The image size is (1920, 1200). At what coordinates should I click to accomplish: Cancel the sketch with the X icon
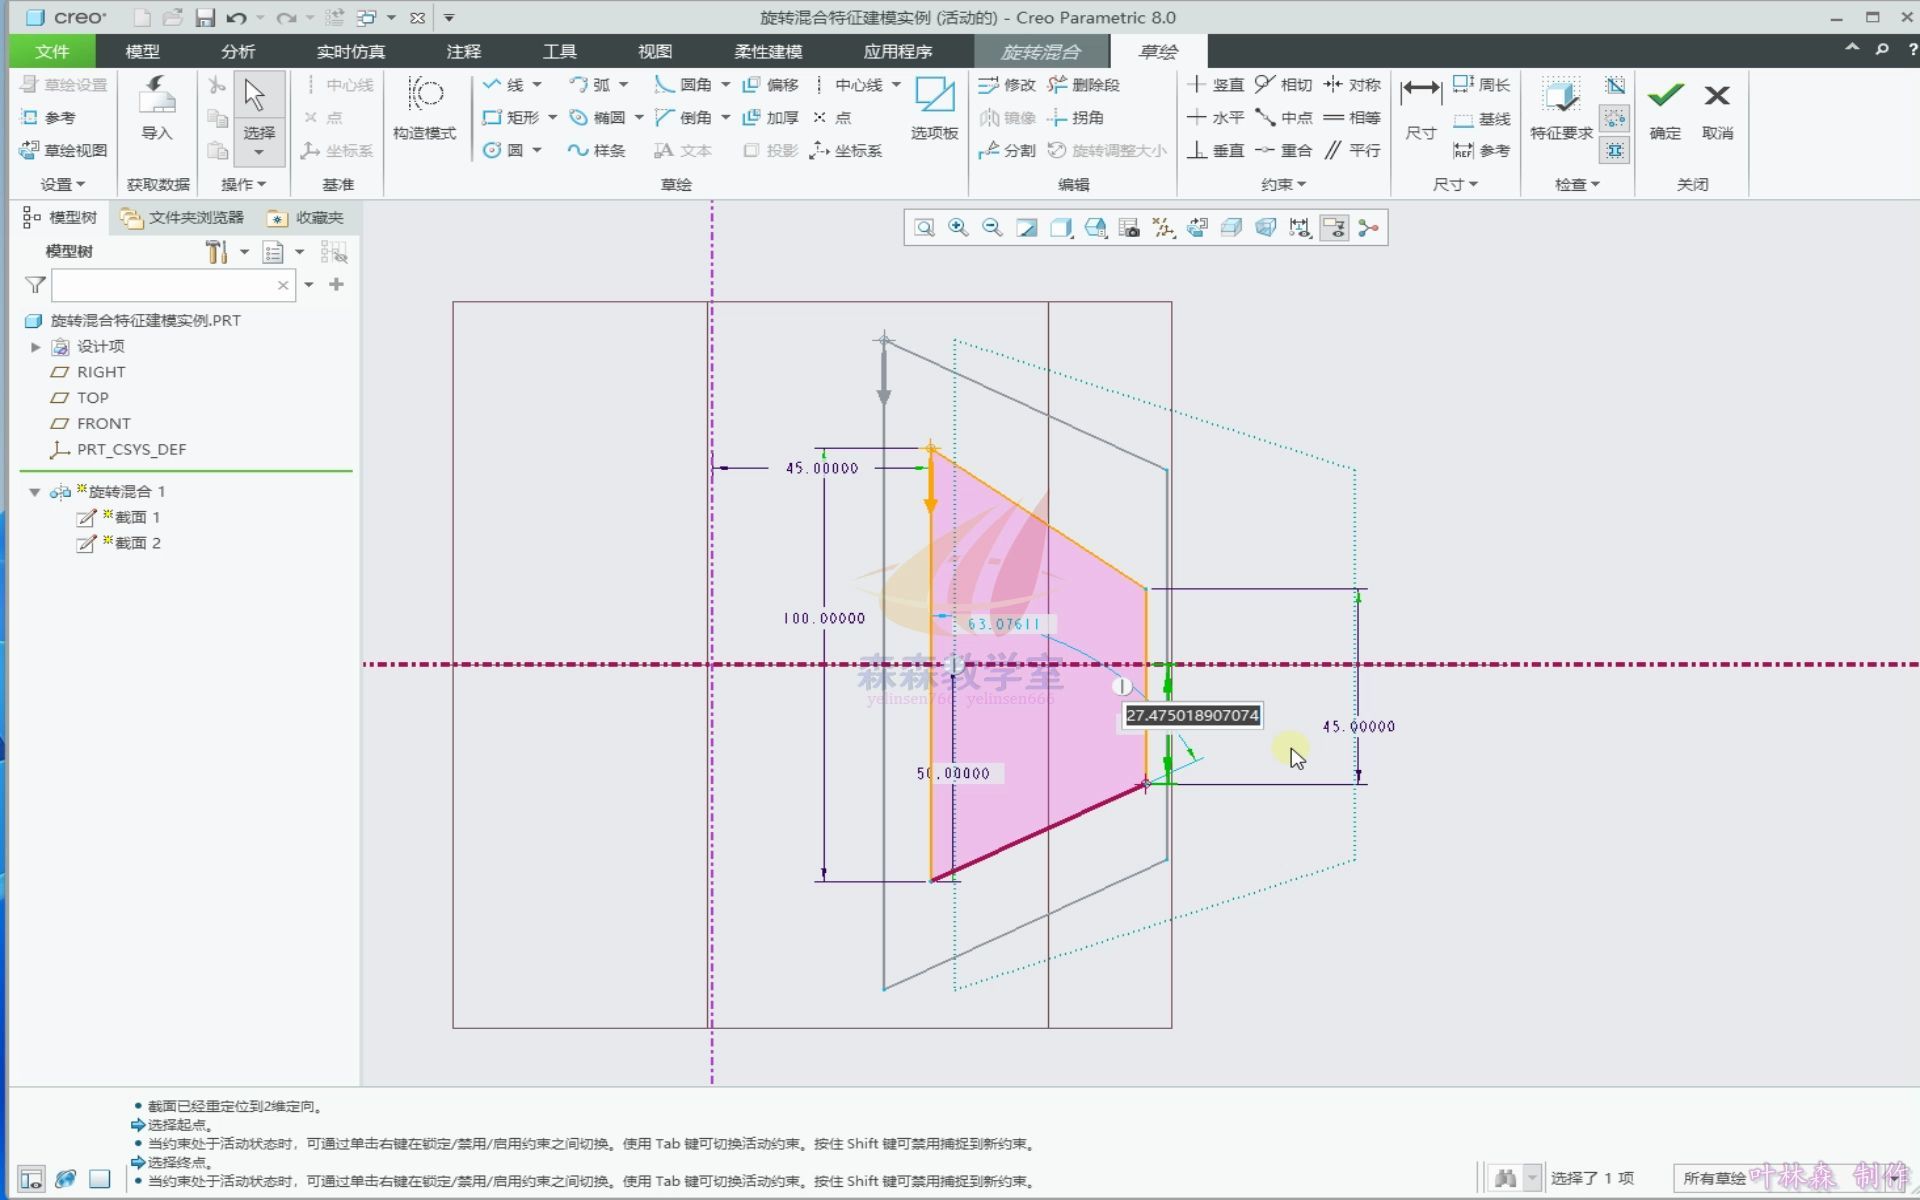click(x=1717, y=97)
